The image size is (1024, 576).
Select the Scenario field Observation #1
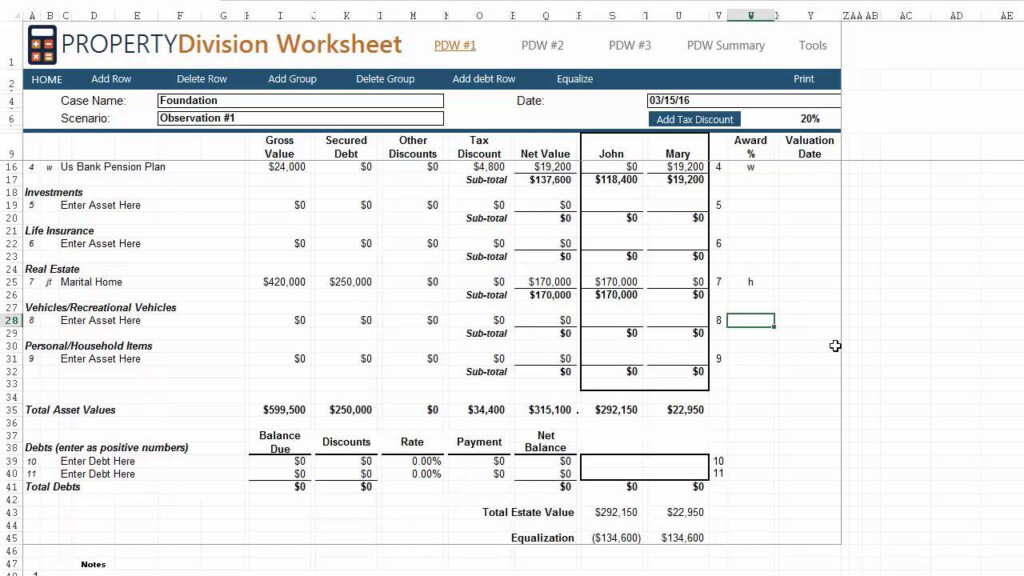pos(300,118)
